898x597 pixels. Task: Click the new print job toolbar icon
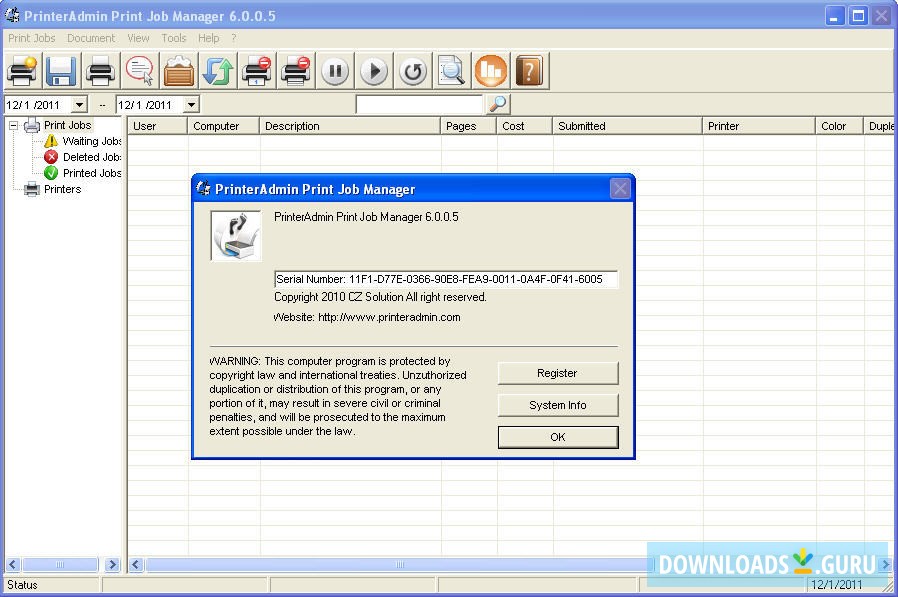(x=22, y=71)
